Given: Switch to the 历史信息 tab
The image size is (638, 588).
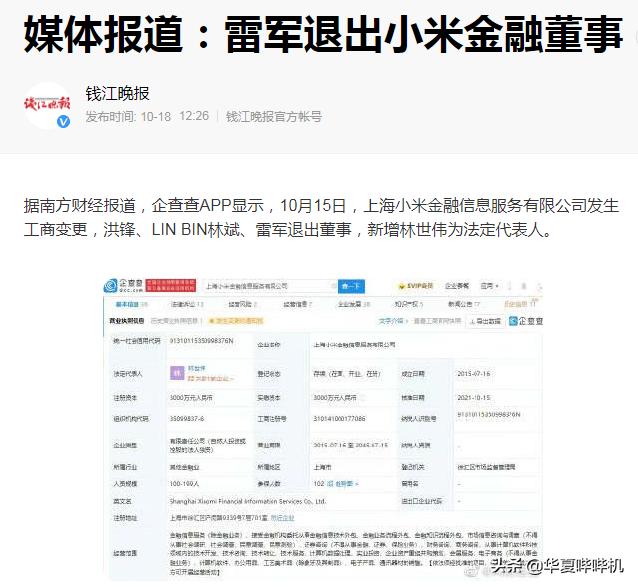Looking at the screenshot, I should [x=521, y=304].
